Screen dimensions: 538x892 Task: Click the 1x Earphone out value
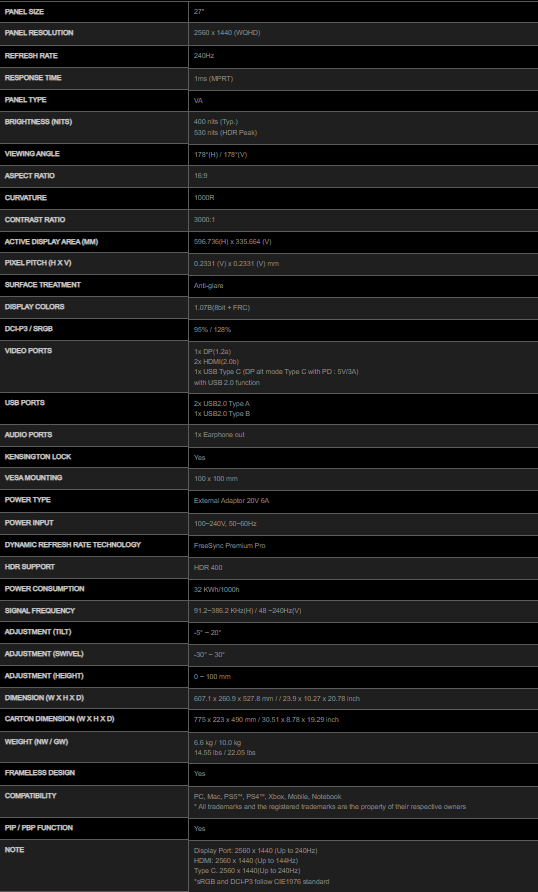(x=219, y=435)
